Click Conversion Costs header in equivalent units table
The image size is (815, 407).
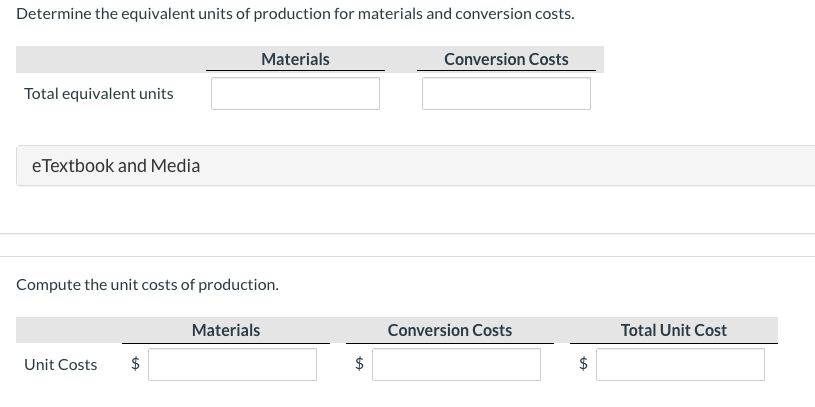[506, 59]
